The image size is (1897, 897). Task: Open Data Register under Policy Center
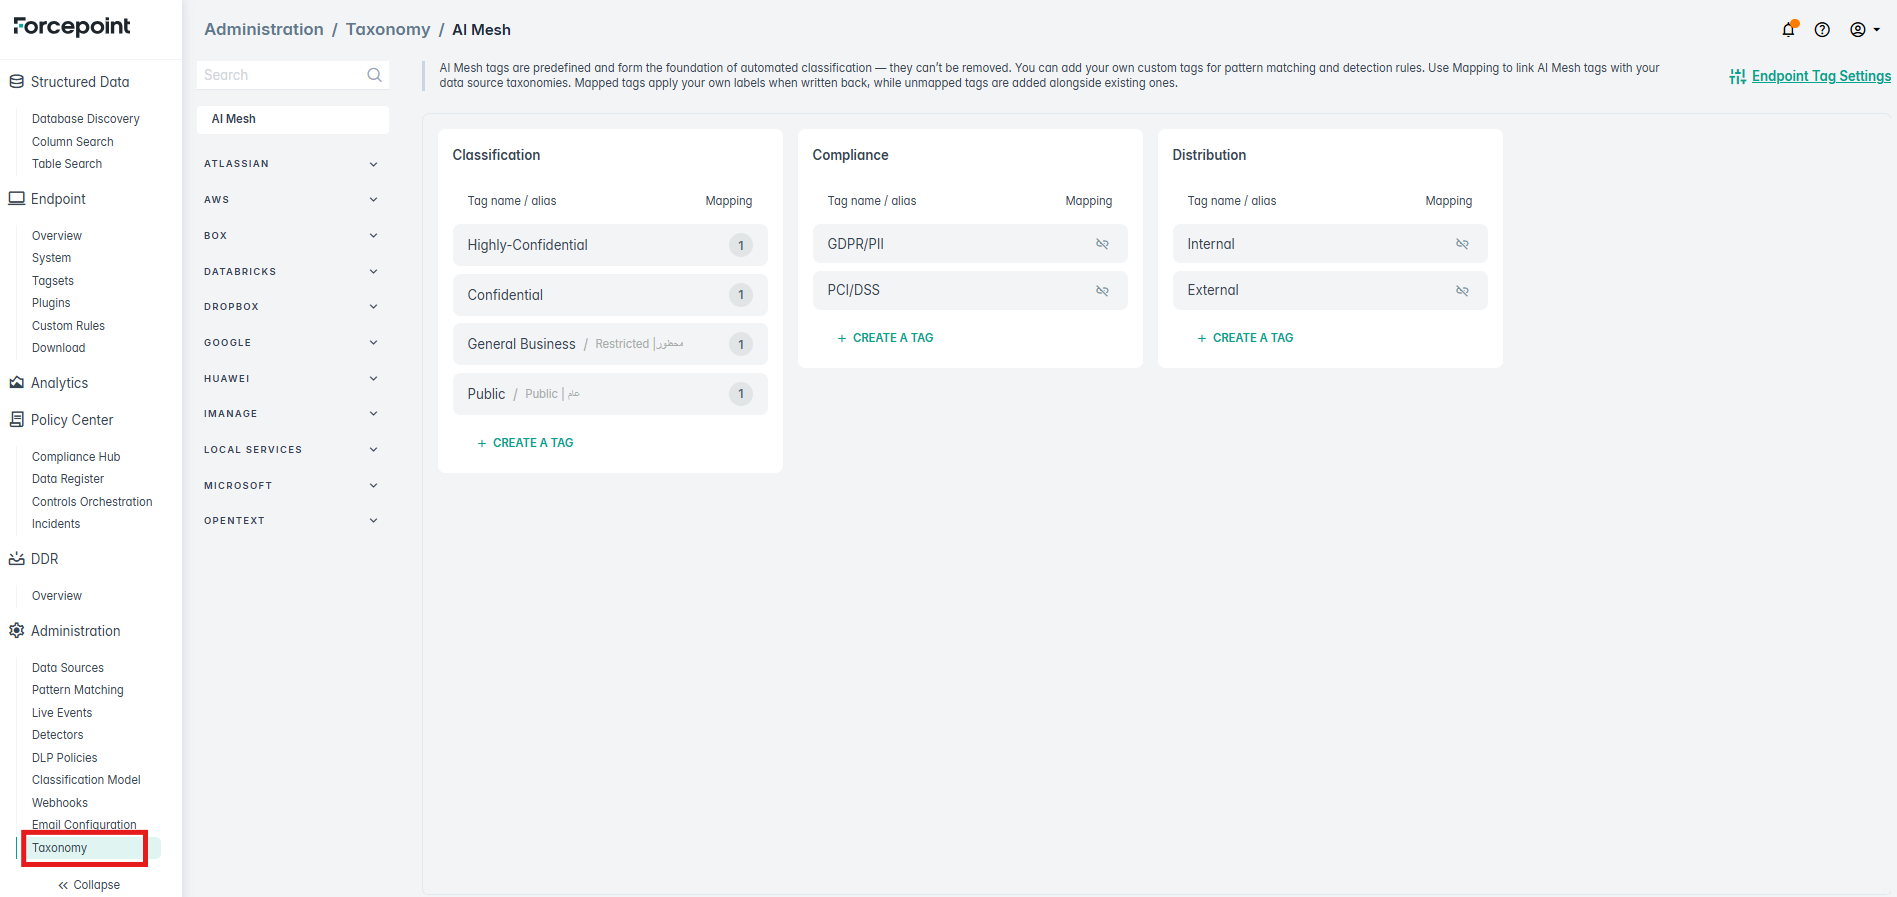pos(68,479)
